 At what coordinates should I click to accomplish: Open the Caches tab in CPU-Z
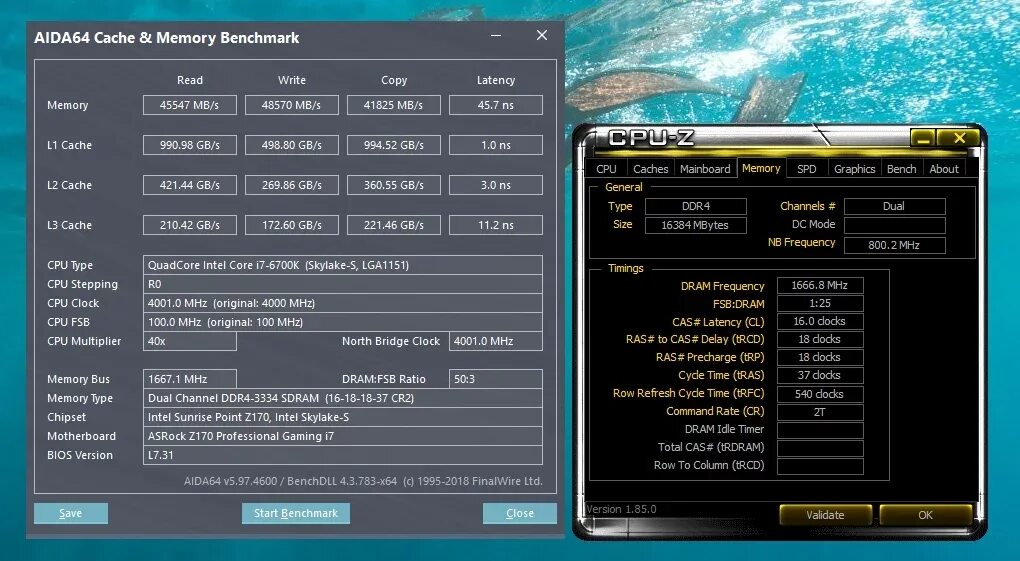pos(651,169)
